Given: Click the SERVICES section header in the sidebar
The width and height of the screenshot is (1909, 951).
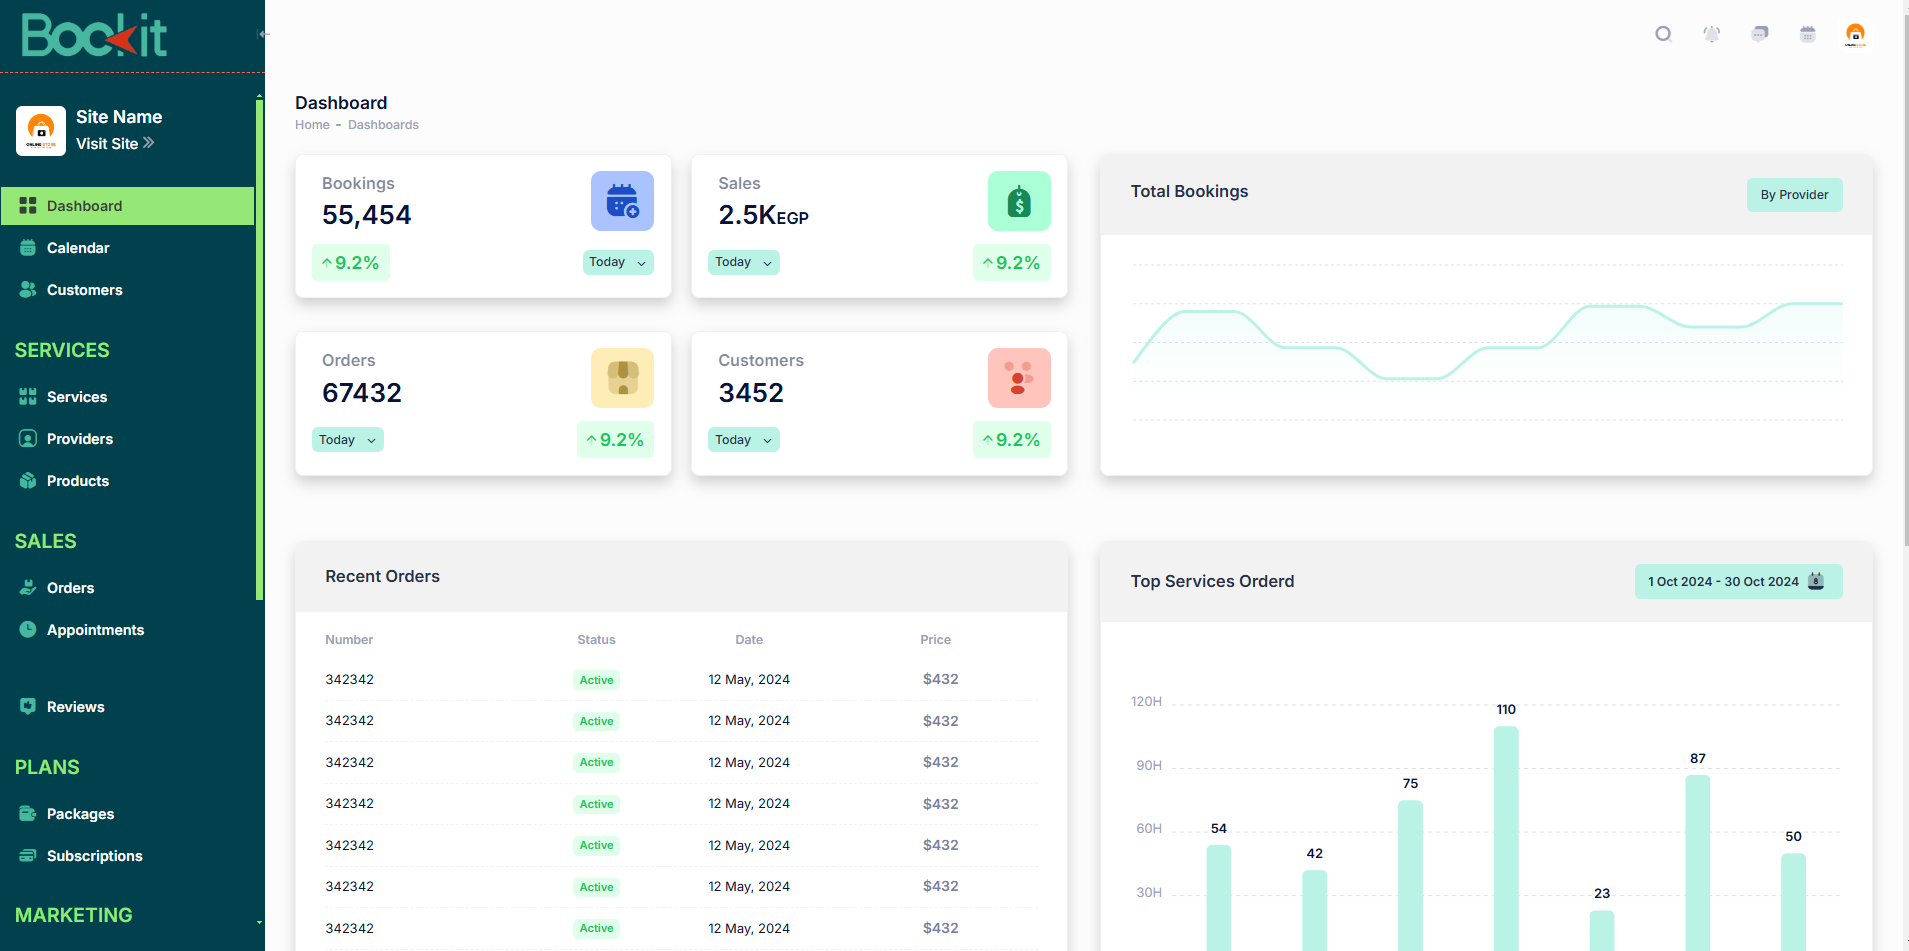Looking at the screenshot, I should (62, 350).
